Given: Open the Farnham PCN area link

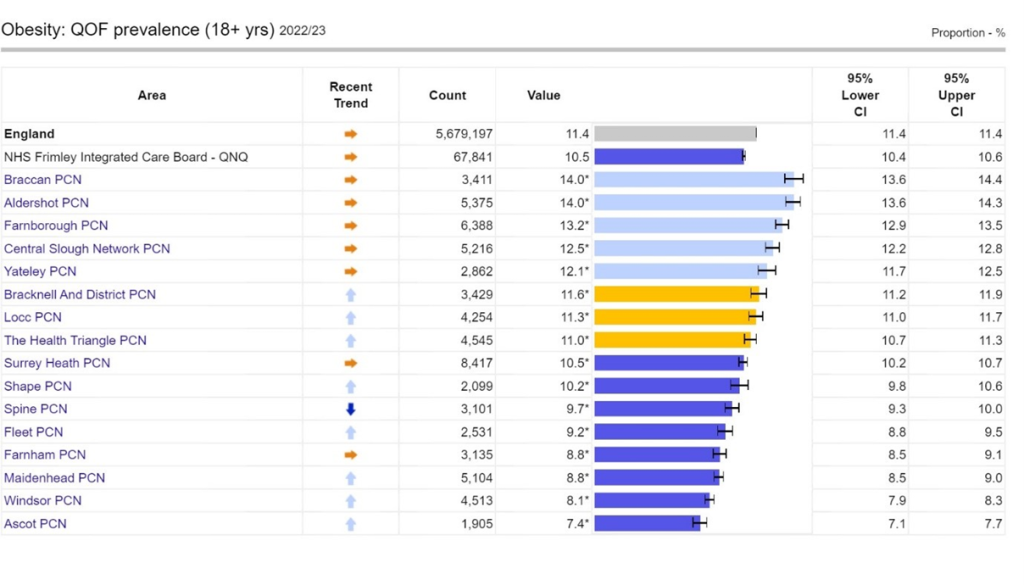Looking at the screenshot, I should pos(44,454).
